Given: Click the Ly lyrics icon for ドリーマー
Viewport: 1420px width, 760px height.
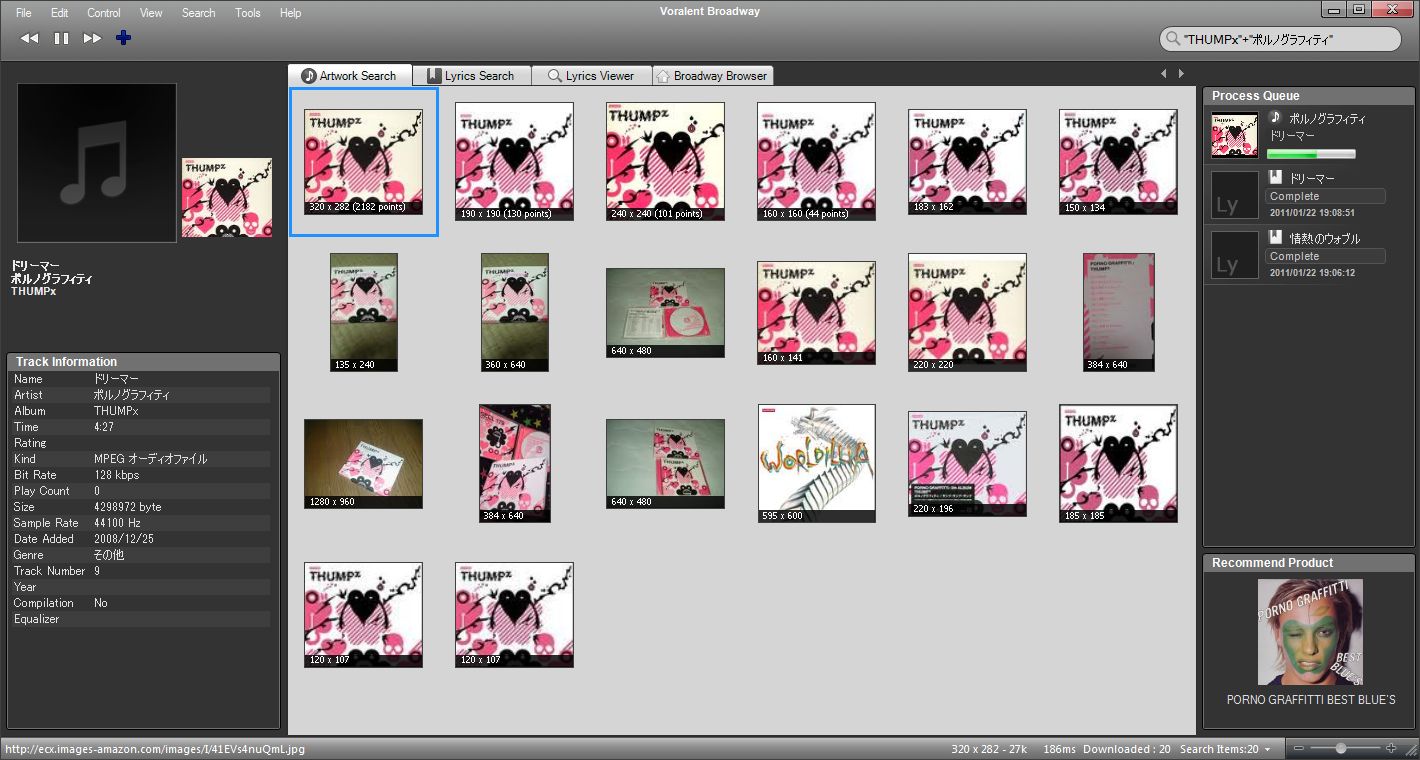Looking at the screenshot, I should (x=1234, y=195).
